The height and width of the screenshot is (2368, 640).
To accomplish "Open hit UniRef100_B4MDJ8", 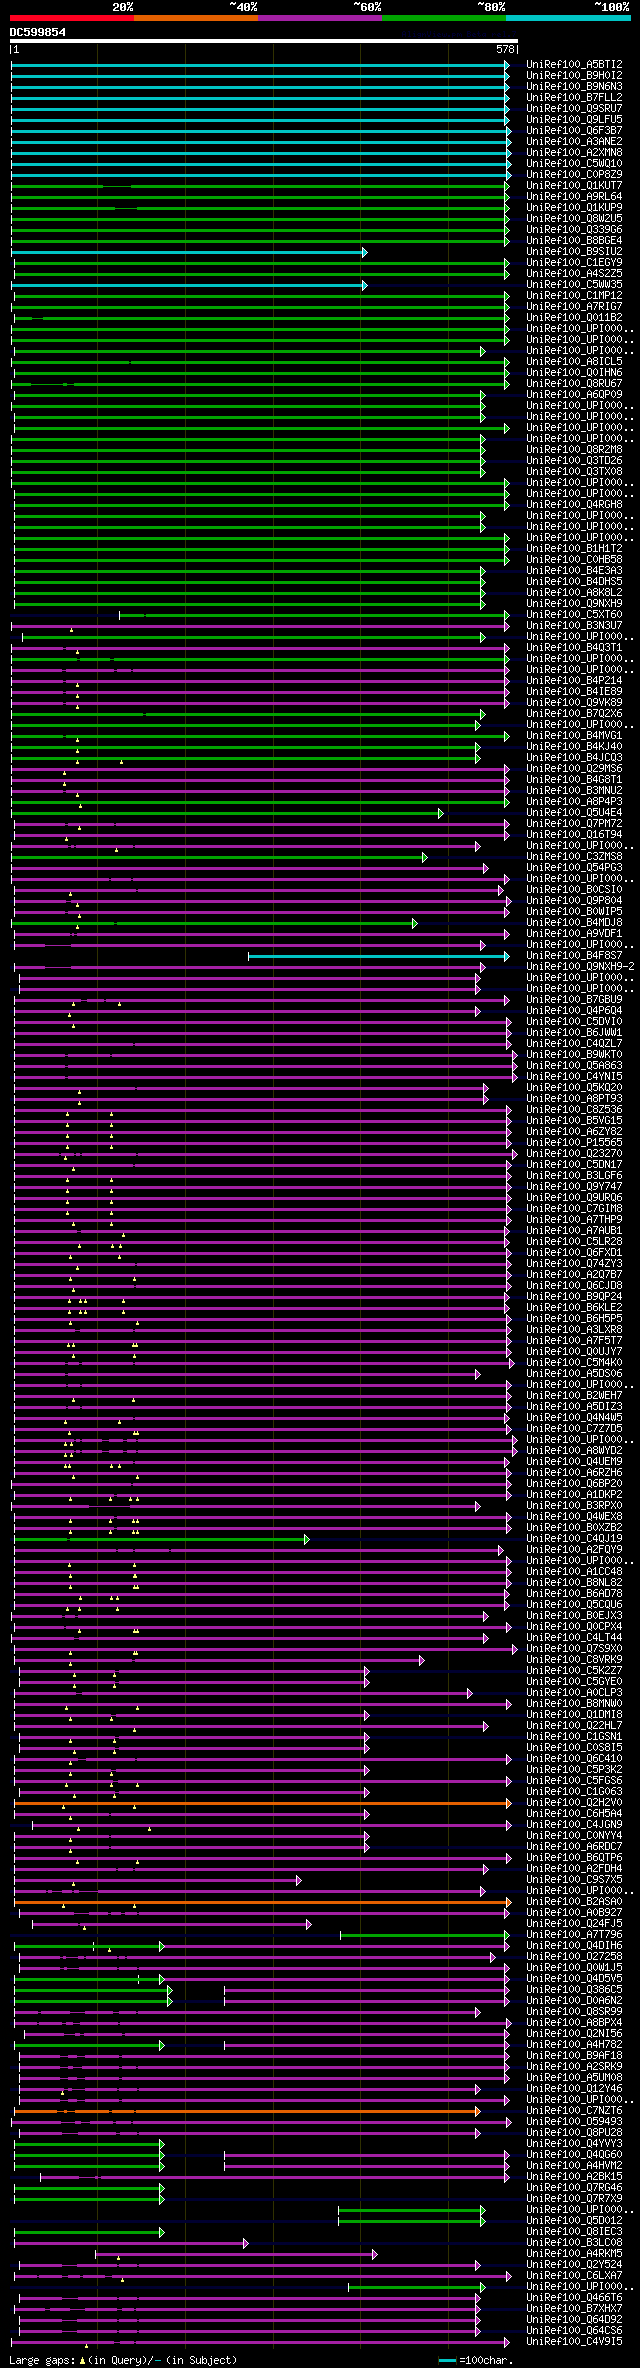I will coord(574,922).
